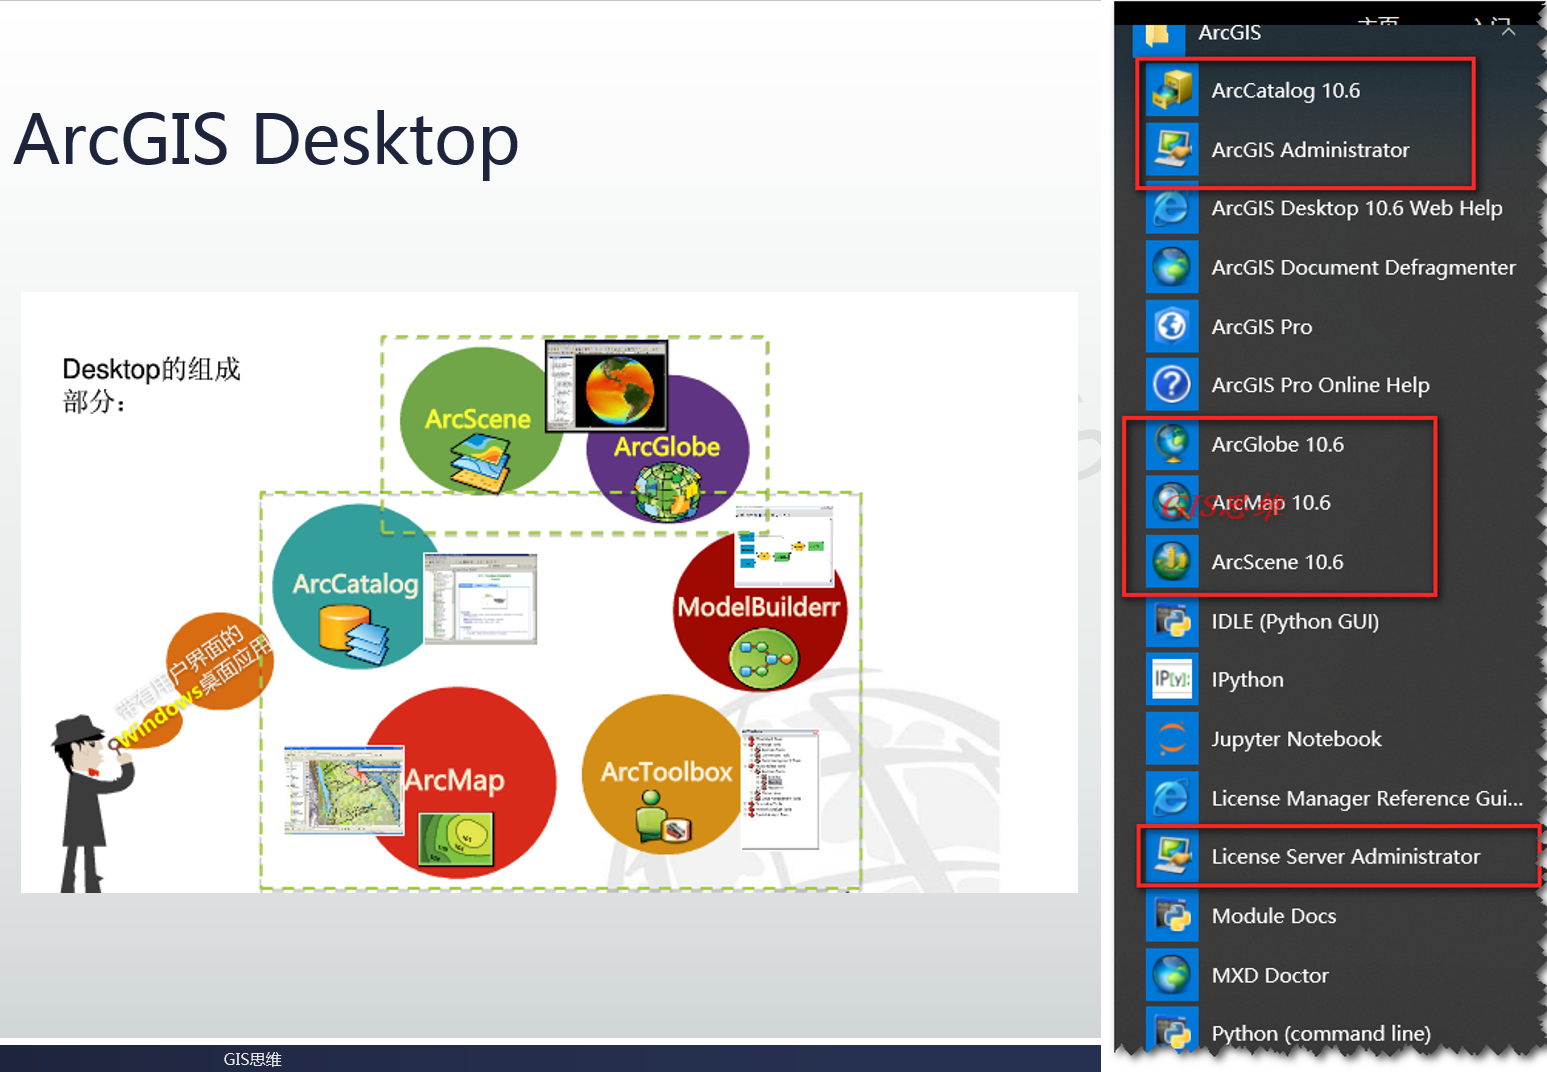
Task: Click the GIS思维 footer text
Action: (252, 1059)
